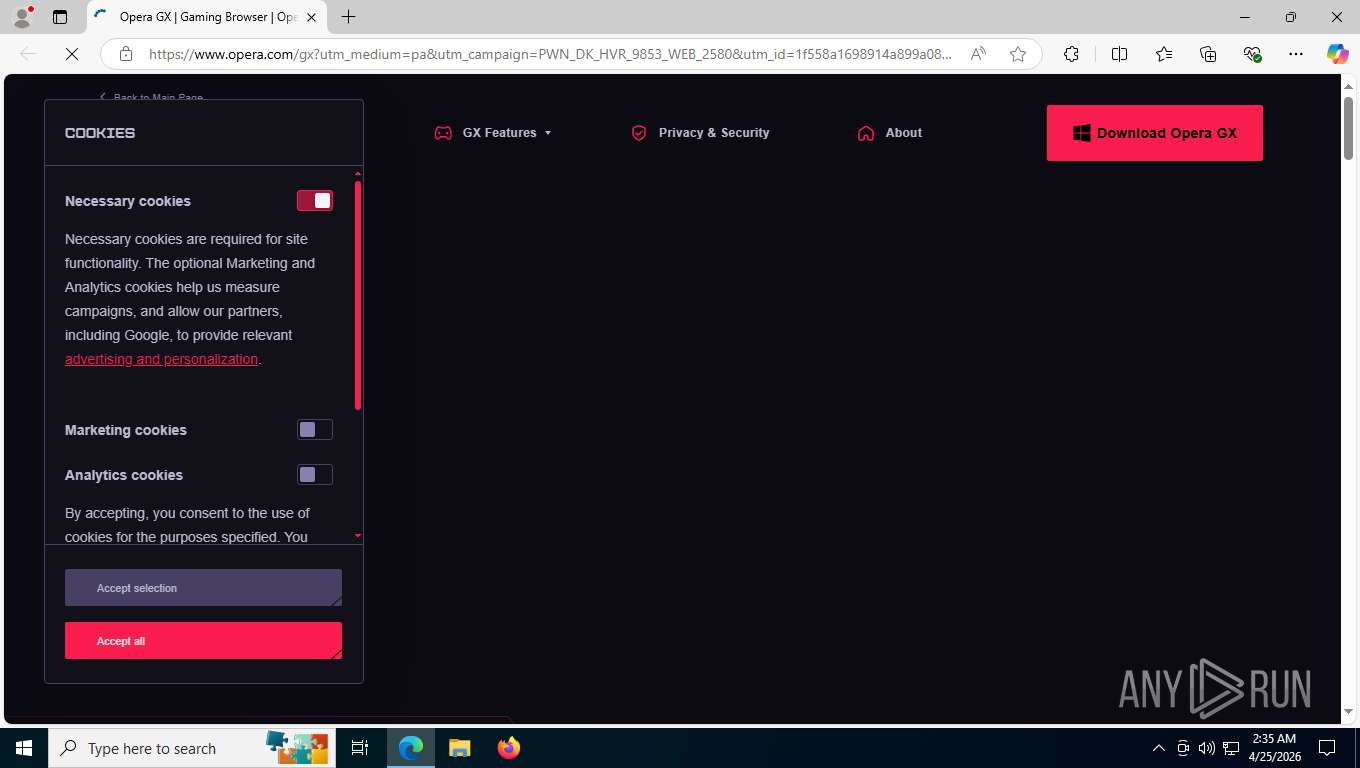Add this page to favorites star
This screenshot has height=768, width=1360.
1018,54
